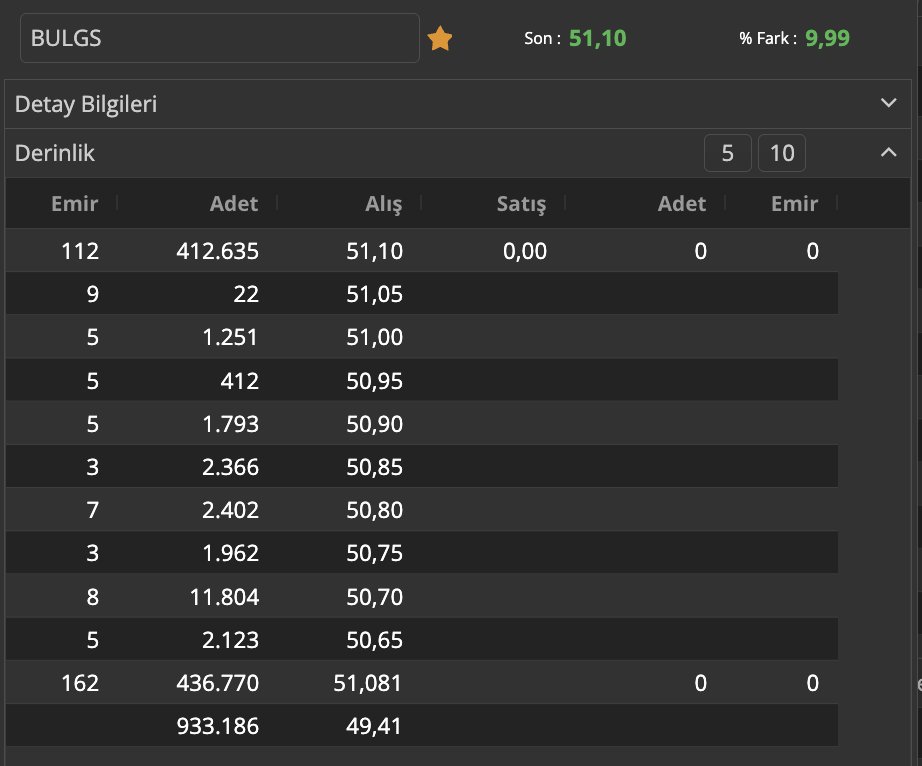Click the BULGS symbol input field

click(219, 38)
